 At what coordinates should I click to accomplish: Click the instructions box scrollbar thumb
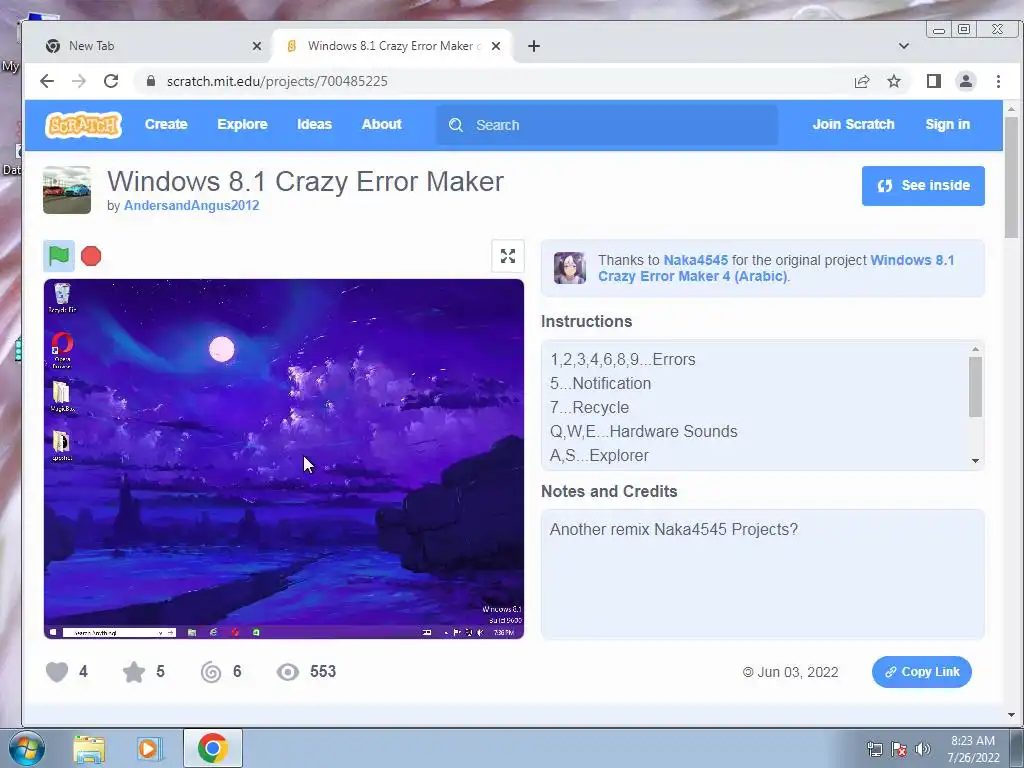975,387
